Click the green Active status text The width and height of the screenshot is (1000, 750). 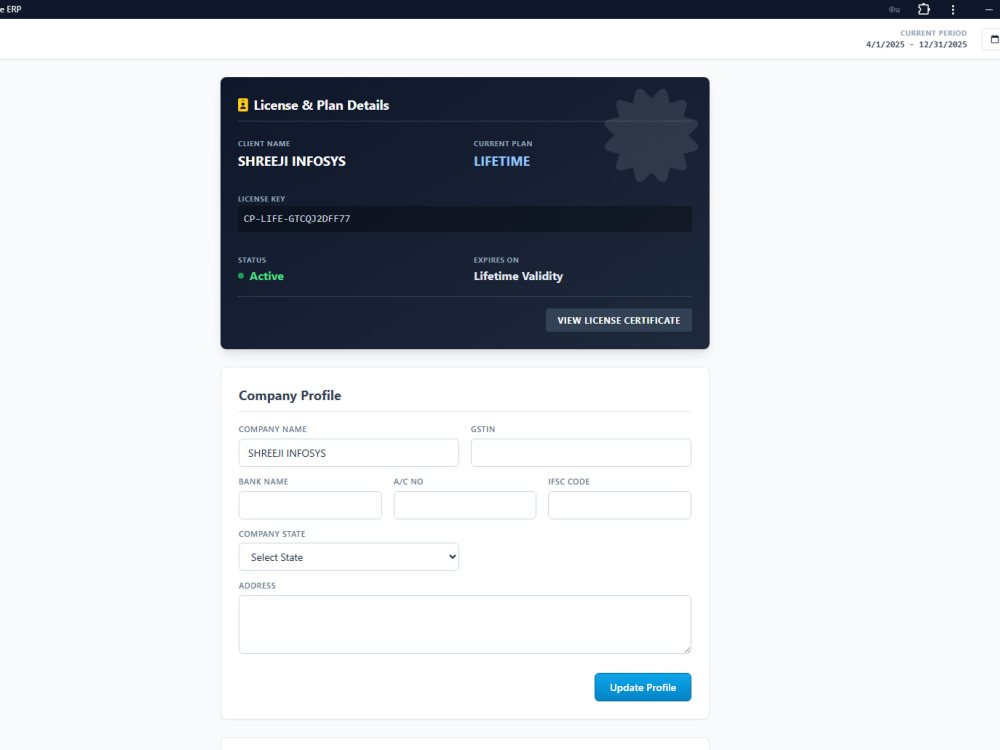pos(267,276)
